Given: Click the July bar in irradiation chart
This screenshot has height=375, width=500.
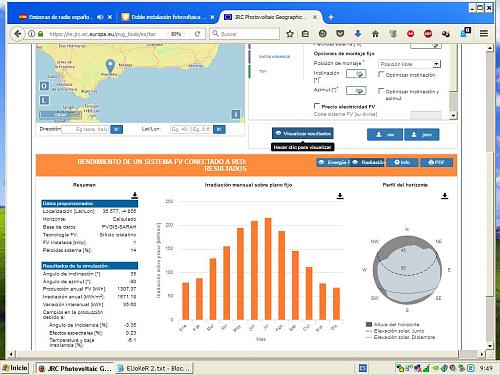Looking at the screenshot, I should [268, 269].
